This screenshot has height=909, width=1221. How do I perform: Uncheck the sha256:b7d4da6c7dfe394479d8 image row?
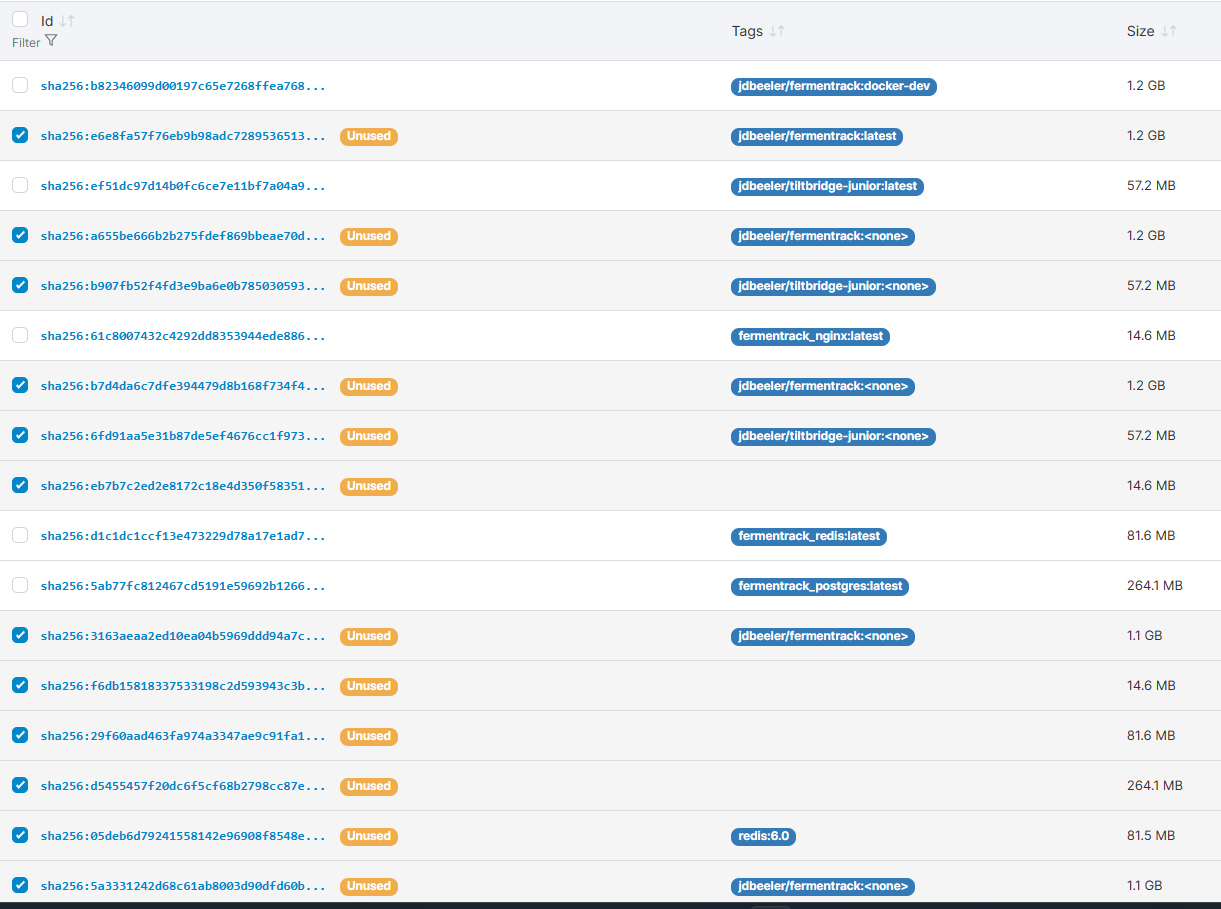pos(20,385)
